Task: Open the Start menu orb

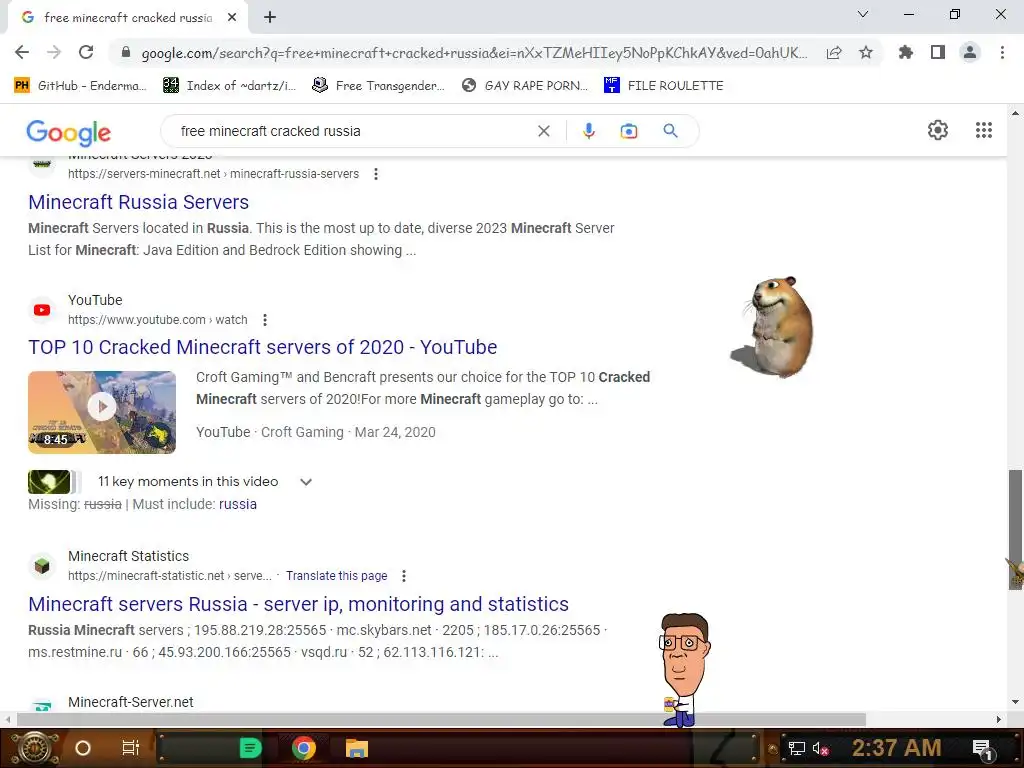Action: point(35,748)
